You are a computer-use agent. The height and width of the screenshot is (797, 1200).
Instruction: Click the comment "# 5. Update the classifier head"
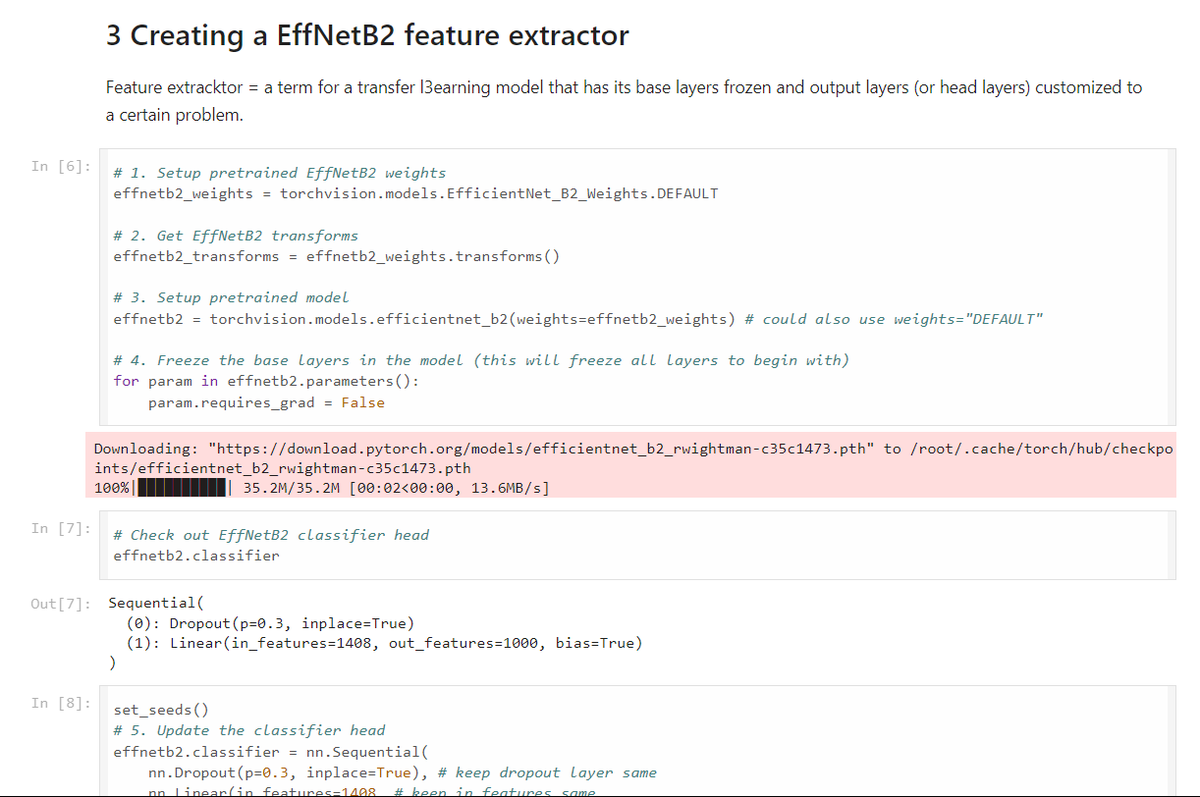[249, 730]
